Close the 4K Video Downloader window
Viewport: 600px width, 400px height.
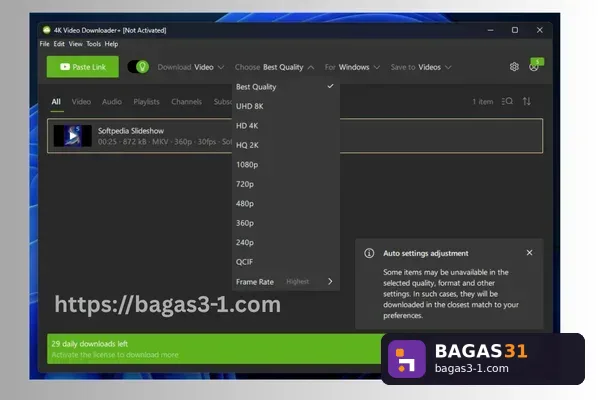pos(540,30)
